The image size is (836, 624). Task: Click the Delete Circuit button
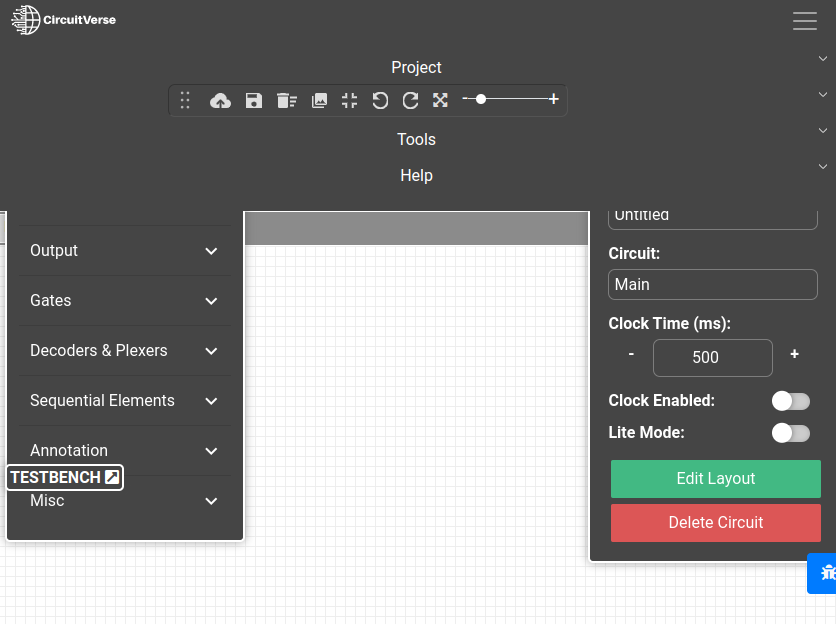(x=716, y=523)
